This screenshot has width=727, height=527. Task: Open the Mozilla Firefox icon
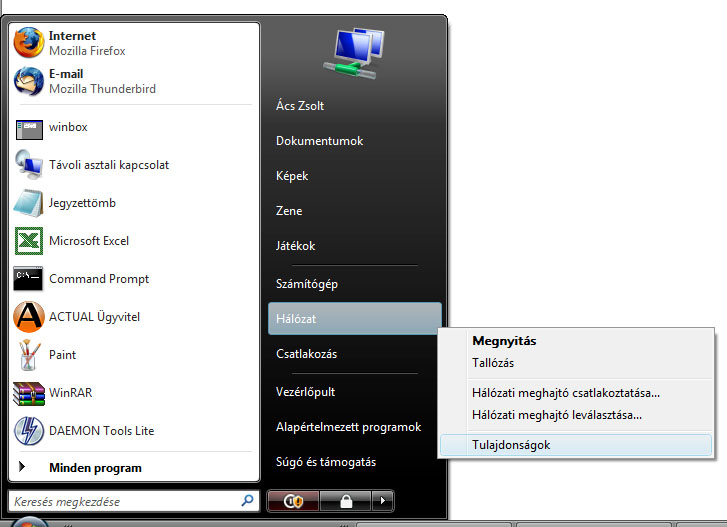coord(29,43)
